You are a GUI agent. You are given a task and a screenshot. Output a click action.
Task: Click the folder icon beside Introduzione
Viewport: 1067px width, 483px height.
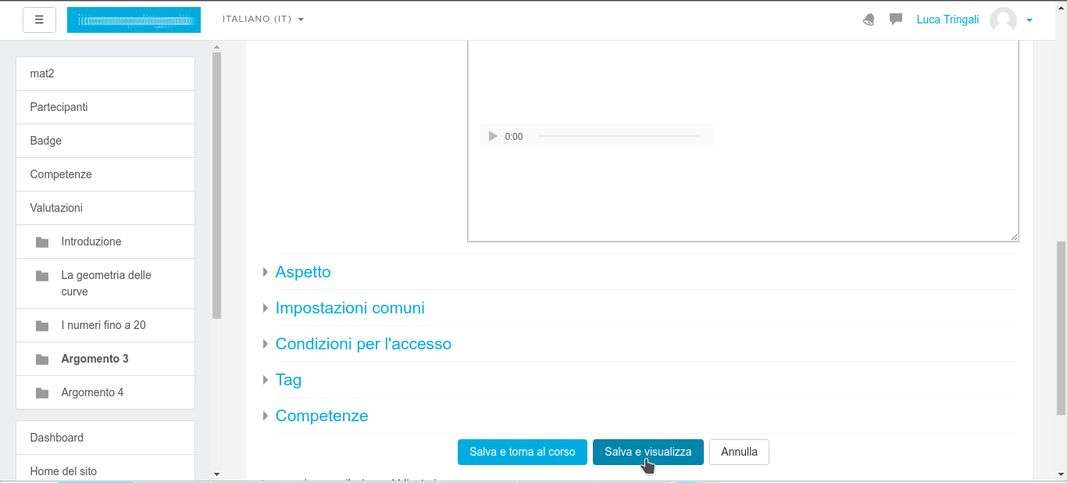42,242
